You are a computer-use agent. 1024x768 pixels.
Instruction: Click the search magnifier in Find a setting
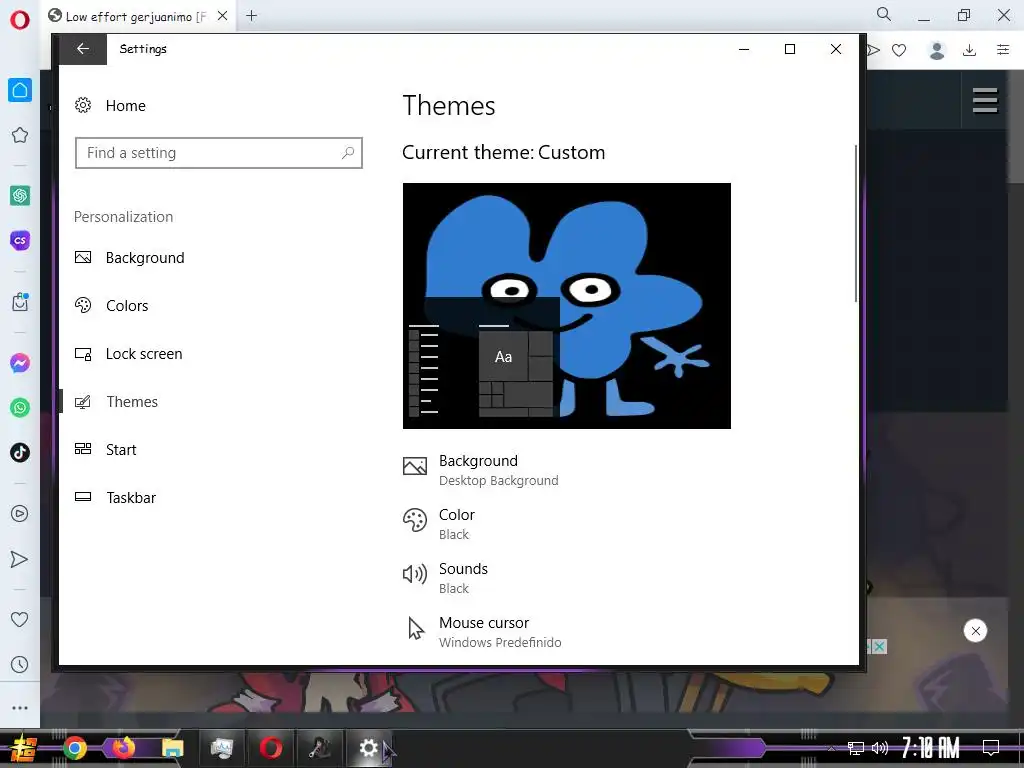coord(348,153)
